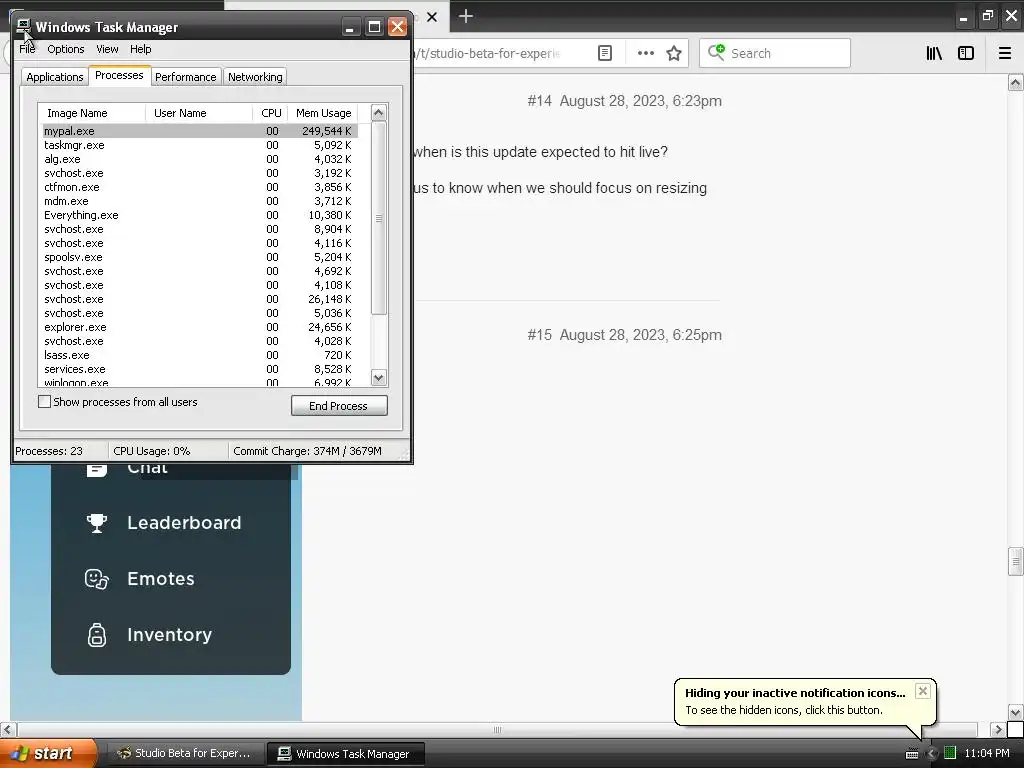Switch to the Networking tab
The height and width of the screenshot is (768, 1024).
pyautogui.click(x=255, y=76)
